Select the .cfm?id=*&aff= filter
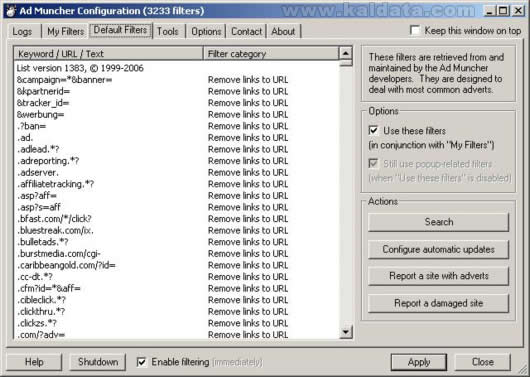 pos(176,288)
